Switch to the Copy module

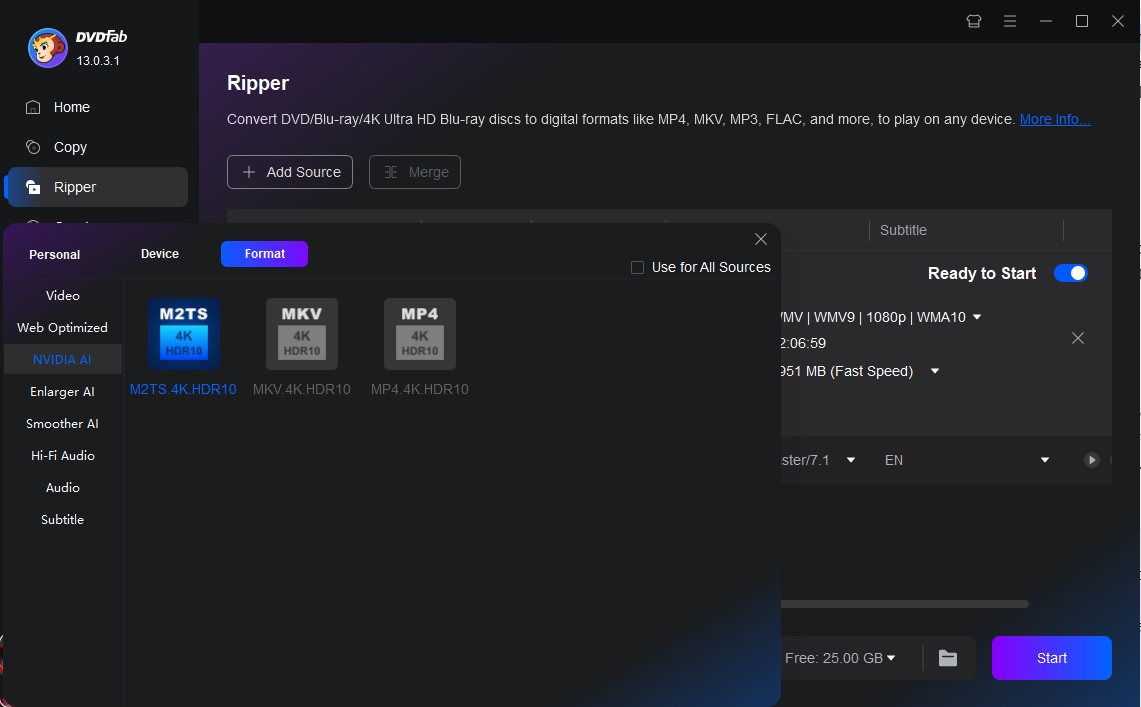pyautogui.click(x=69, y=147)
